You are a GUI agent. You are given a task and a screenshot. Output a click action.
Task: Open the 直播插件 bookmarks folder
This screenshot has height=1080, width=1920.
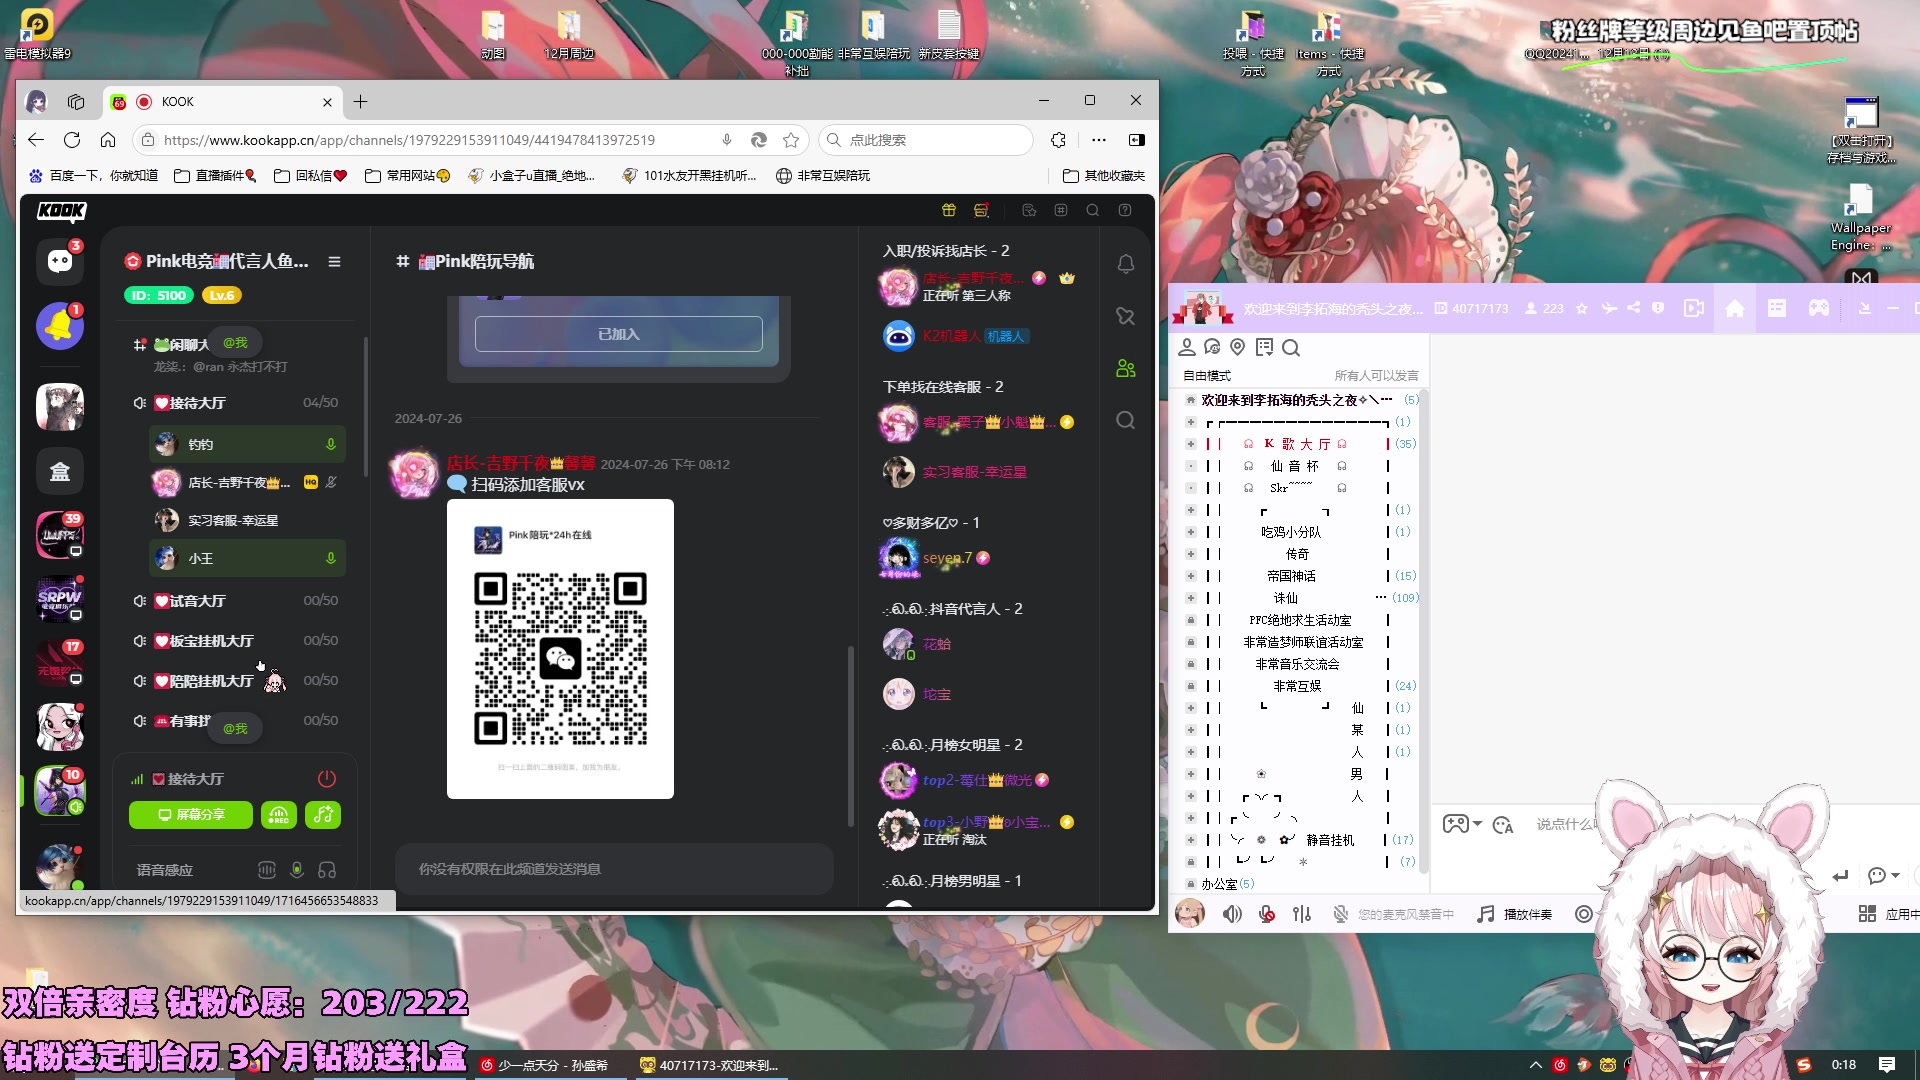click(215, 176)
